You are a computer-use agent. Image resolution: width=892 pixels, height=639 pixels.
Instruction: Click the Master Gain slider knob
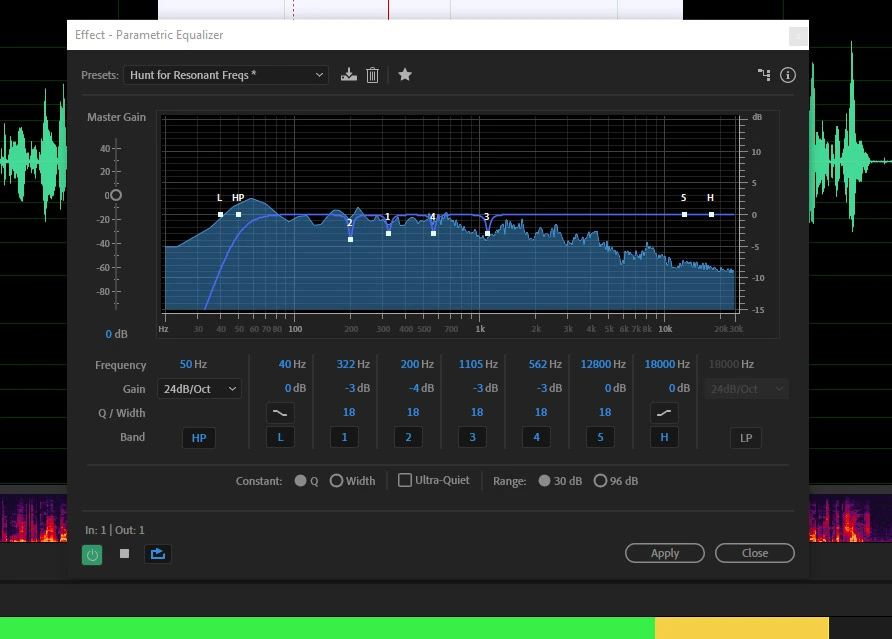116,195
